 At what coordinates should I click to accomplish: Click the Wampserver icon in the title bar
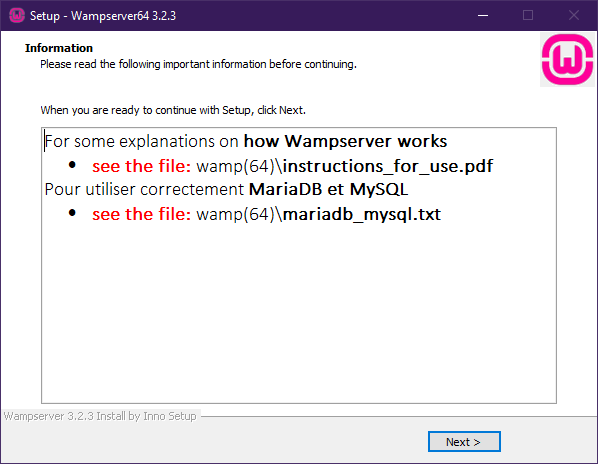coord(16,16)
